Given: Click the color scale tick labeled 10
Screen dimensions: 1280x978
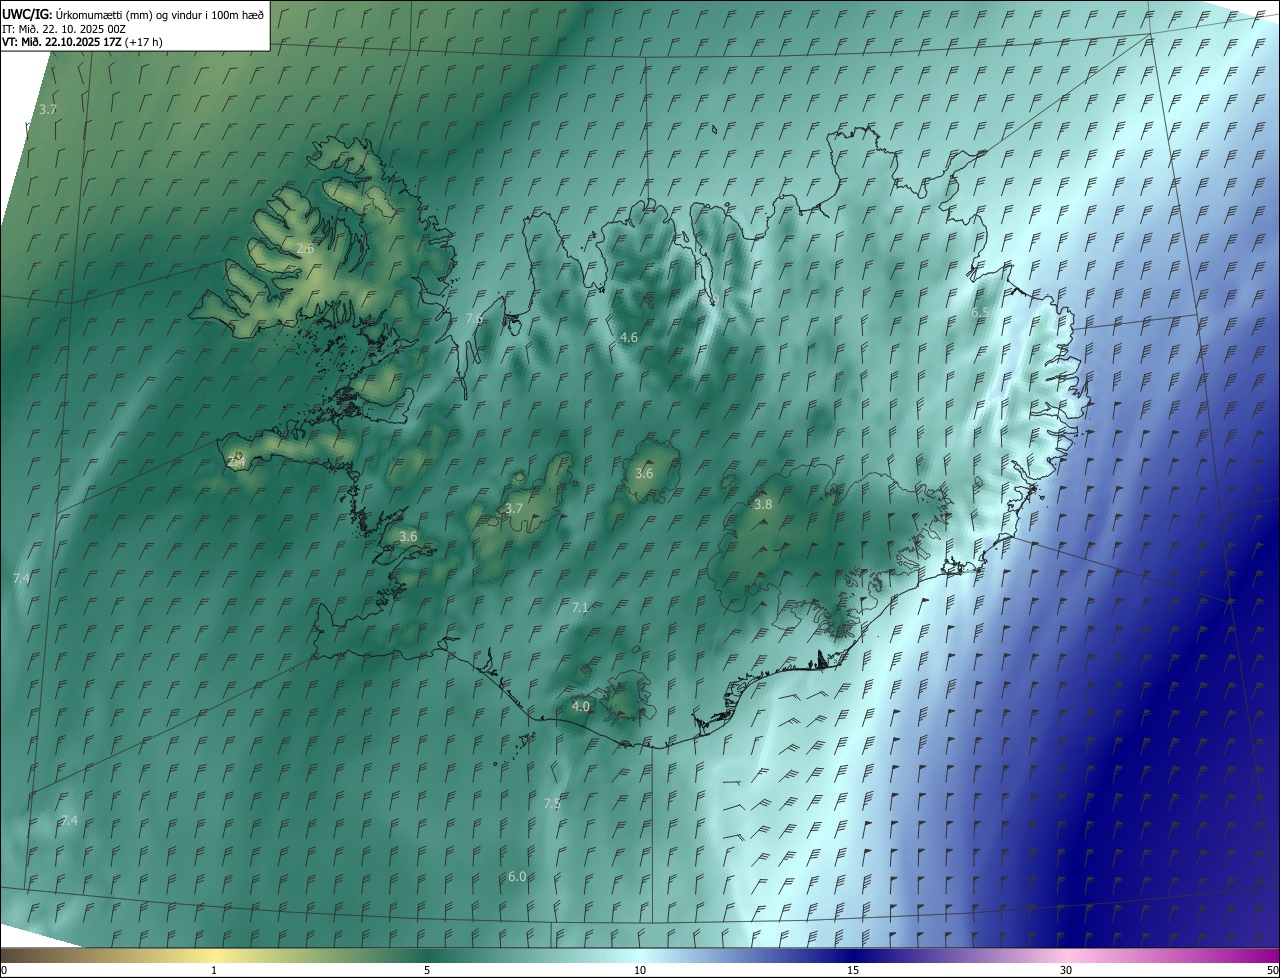Looking at the screenshot, I should click(640, 970).
